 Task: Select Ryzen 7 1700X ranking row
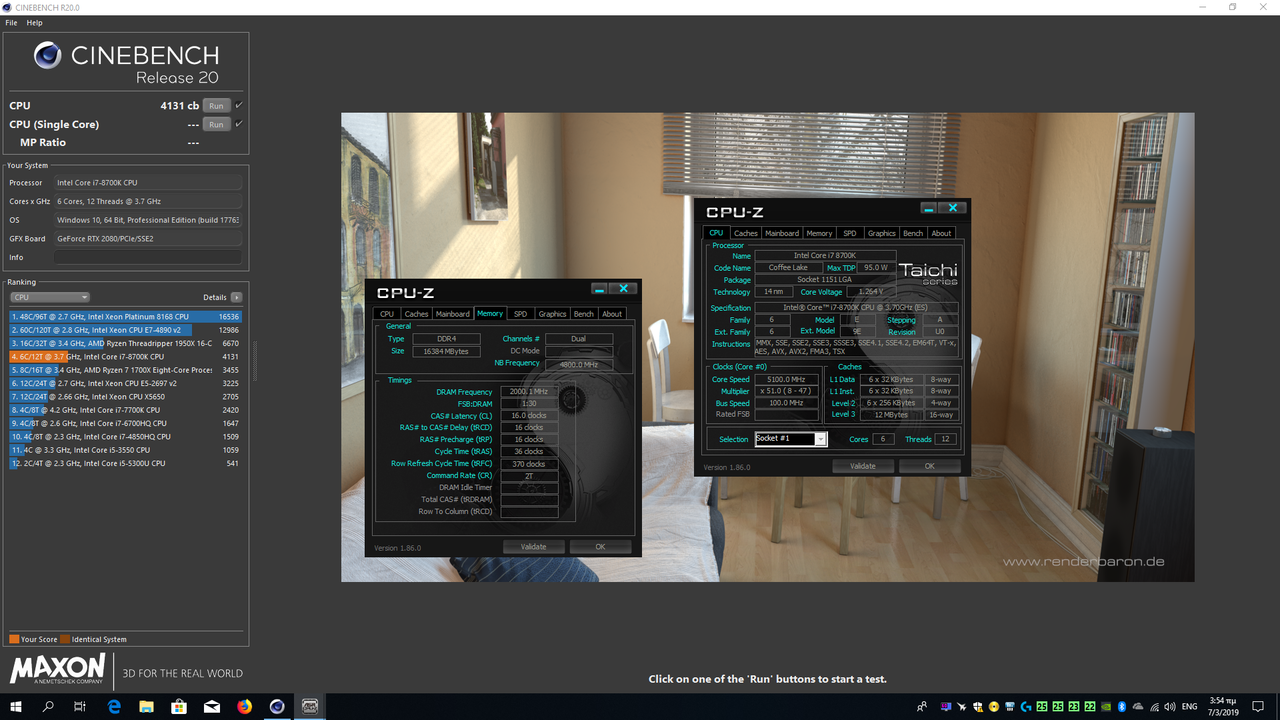(126, 370)
